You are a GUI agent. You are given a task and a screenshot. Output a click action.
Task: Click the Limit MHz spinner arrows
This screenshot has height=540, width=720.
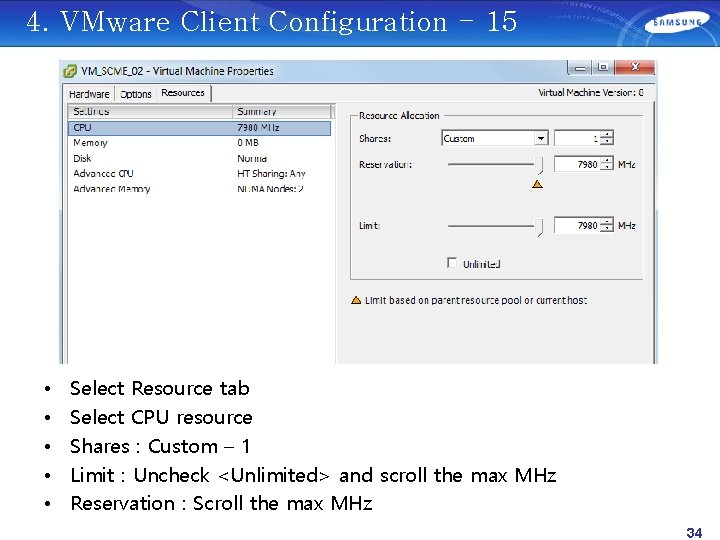tap(607, 225)
